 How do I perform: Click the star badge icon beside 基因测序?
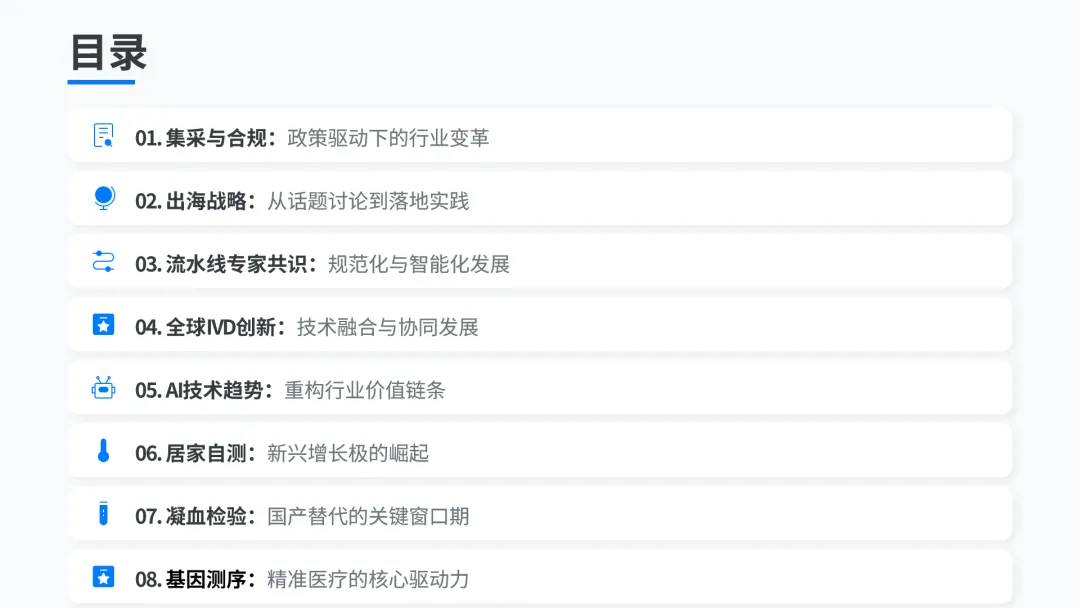point(103,577)
